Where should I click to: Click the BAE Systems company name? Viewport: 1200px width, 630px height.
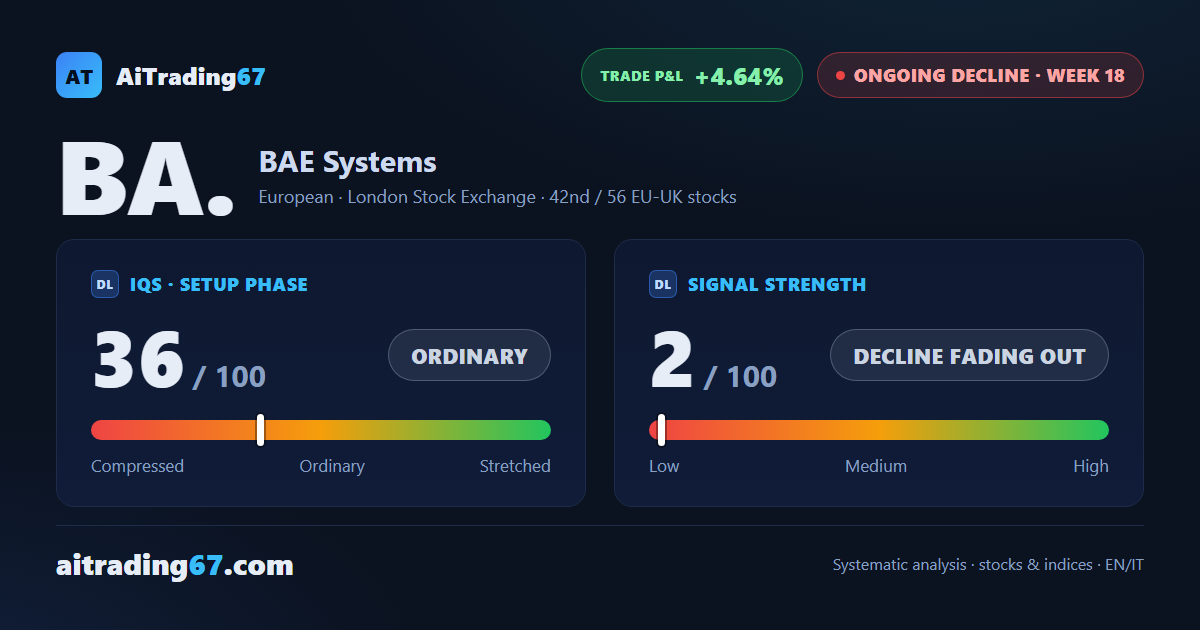(x=348, y=162)
